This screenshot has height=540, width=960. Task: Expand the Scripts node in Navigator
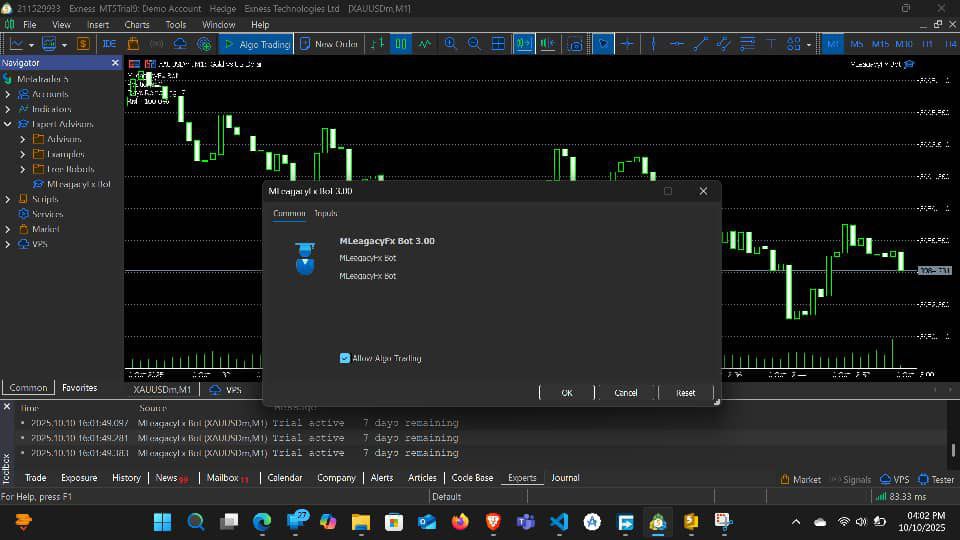click(x=8, y=199)
